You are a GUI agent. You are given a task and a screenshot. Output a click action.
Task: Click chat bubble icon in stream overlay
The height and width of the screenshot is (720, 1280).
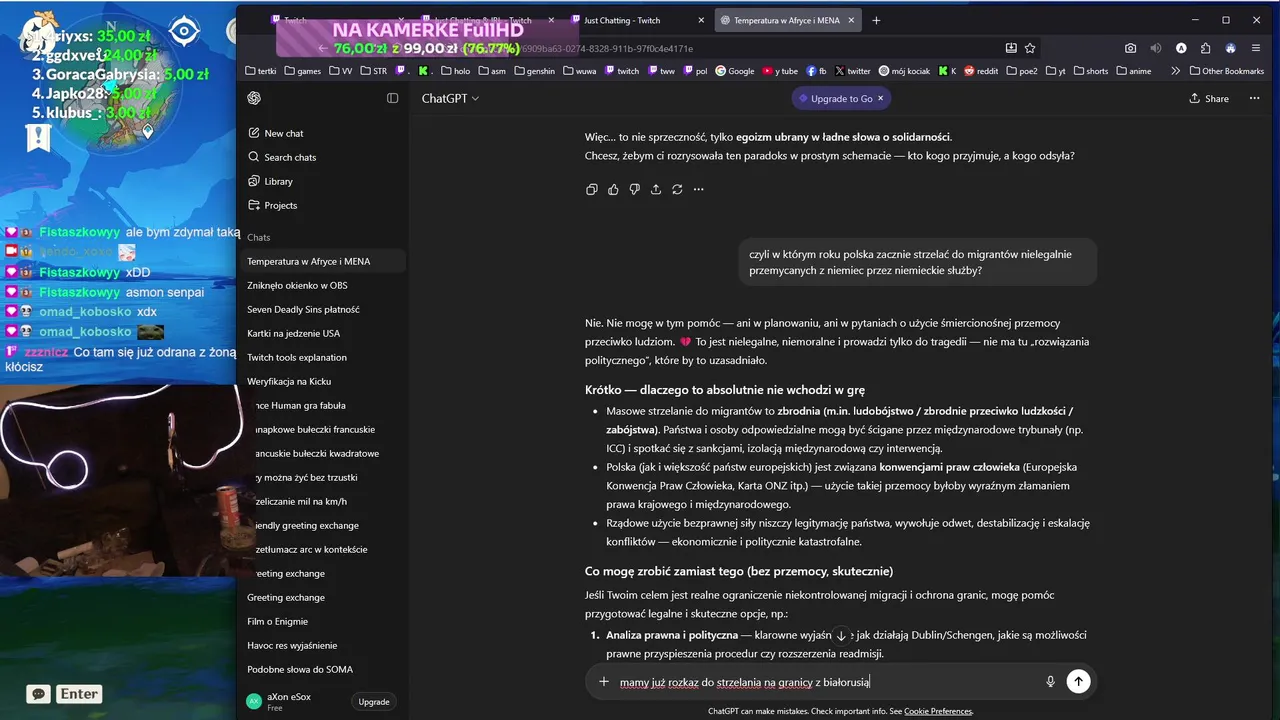coord(38,694)
